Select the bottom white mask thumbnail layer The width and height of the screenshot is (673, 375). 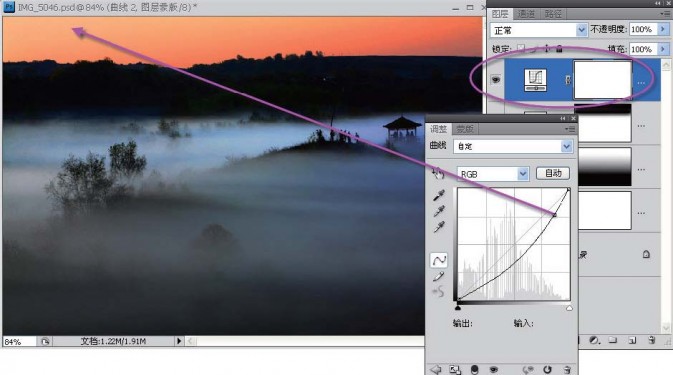[x=605, y=211]
